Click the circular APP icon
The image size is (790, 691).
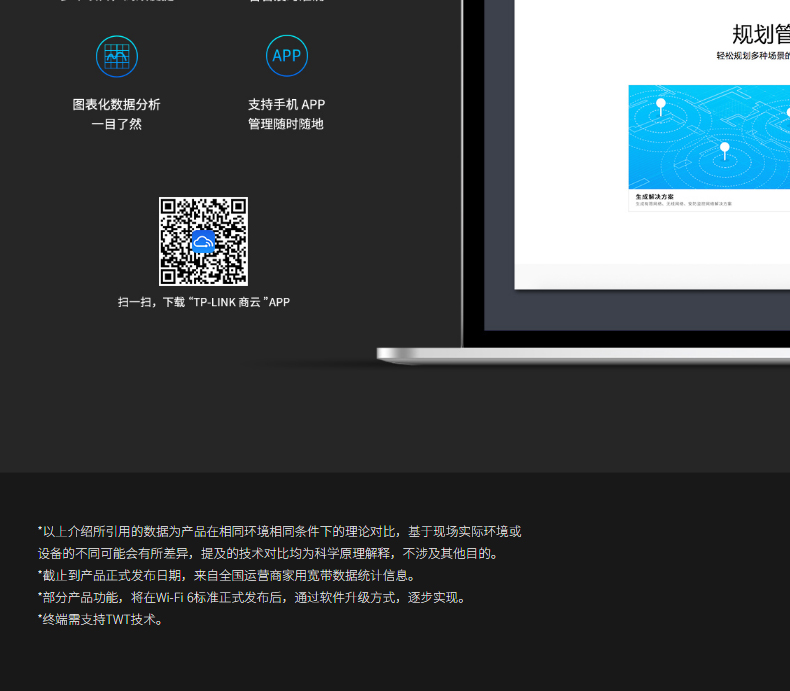tap(287, 55)
